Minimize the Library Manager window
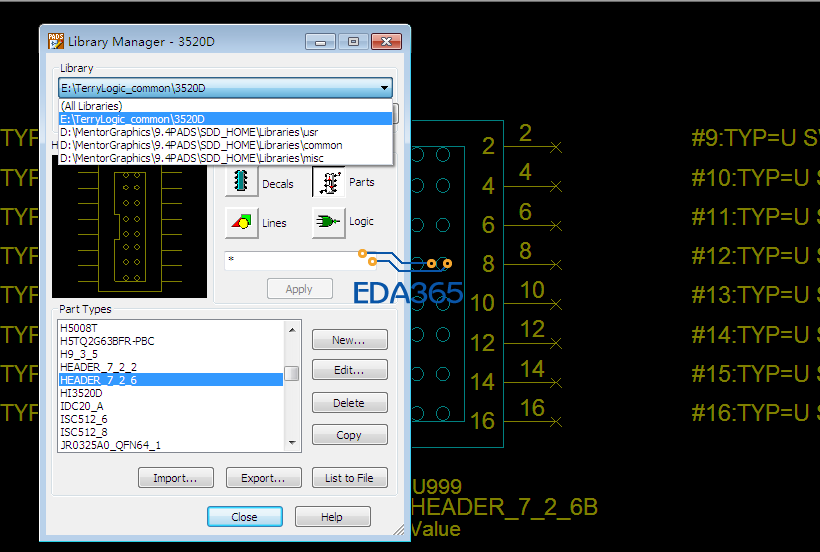 point(320,42)
